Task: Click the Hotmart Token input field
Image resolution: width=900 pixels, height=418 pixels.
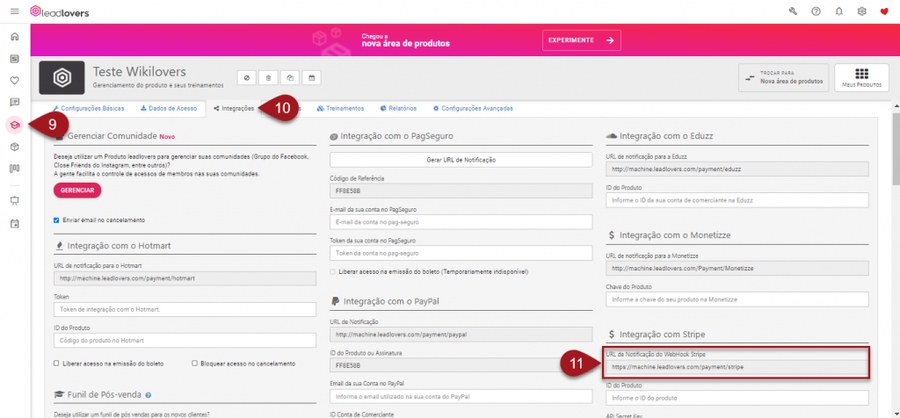Action: [x=175, y=310]
